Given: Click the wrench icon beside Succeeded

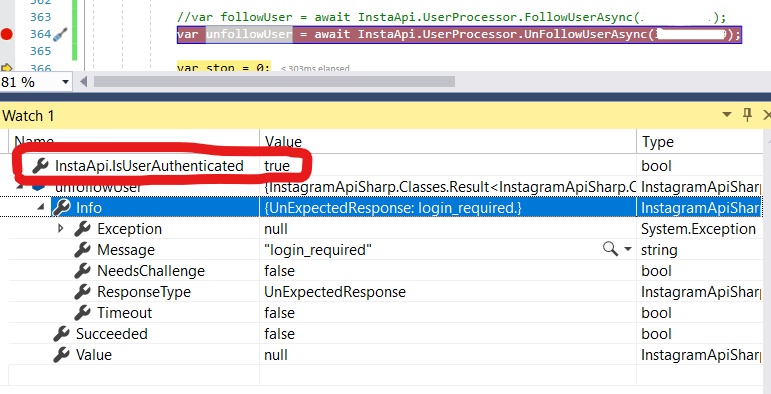Looking at the screenshot, I should point(61,333).
